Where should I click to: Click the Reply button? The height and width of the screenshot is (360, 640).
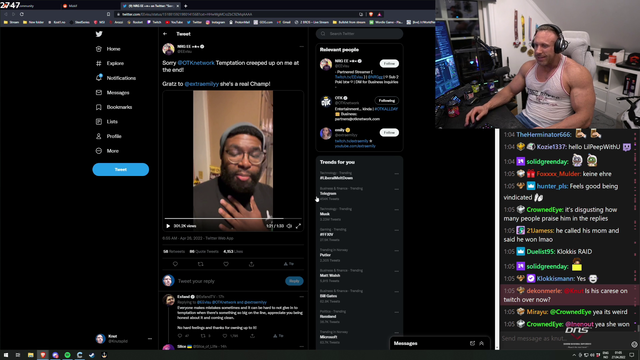294,281
